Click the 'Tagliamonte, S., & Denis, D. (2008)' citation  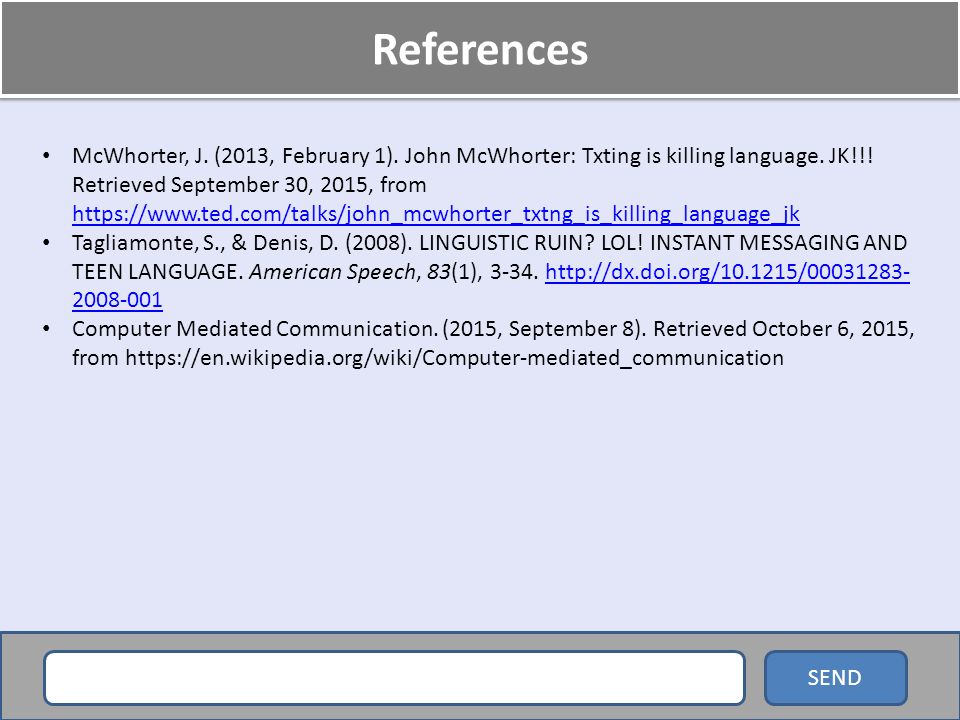point(242,242)
